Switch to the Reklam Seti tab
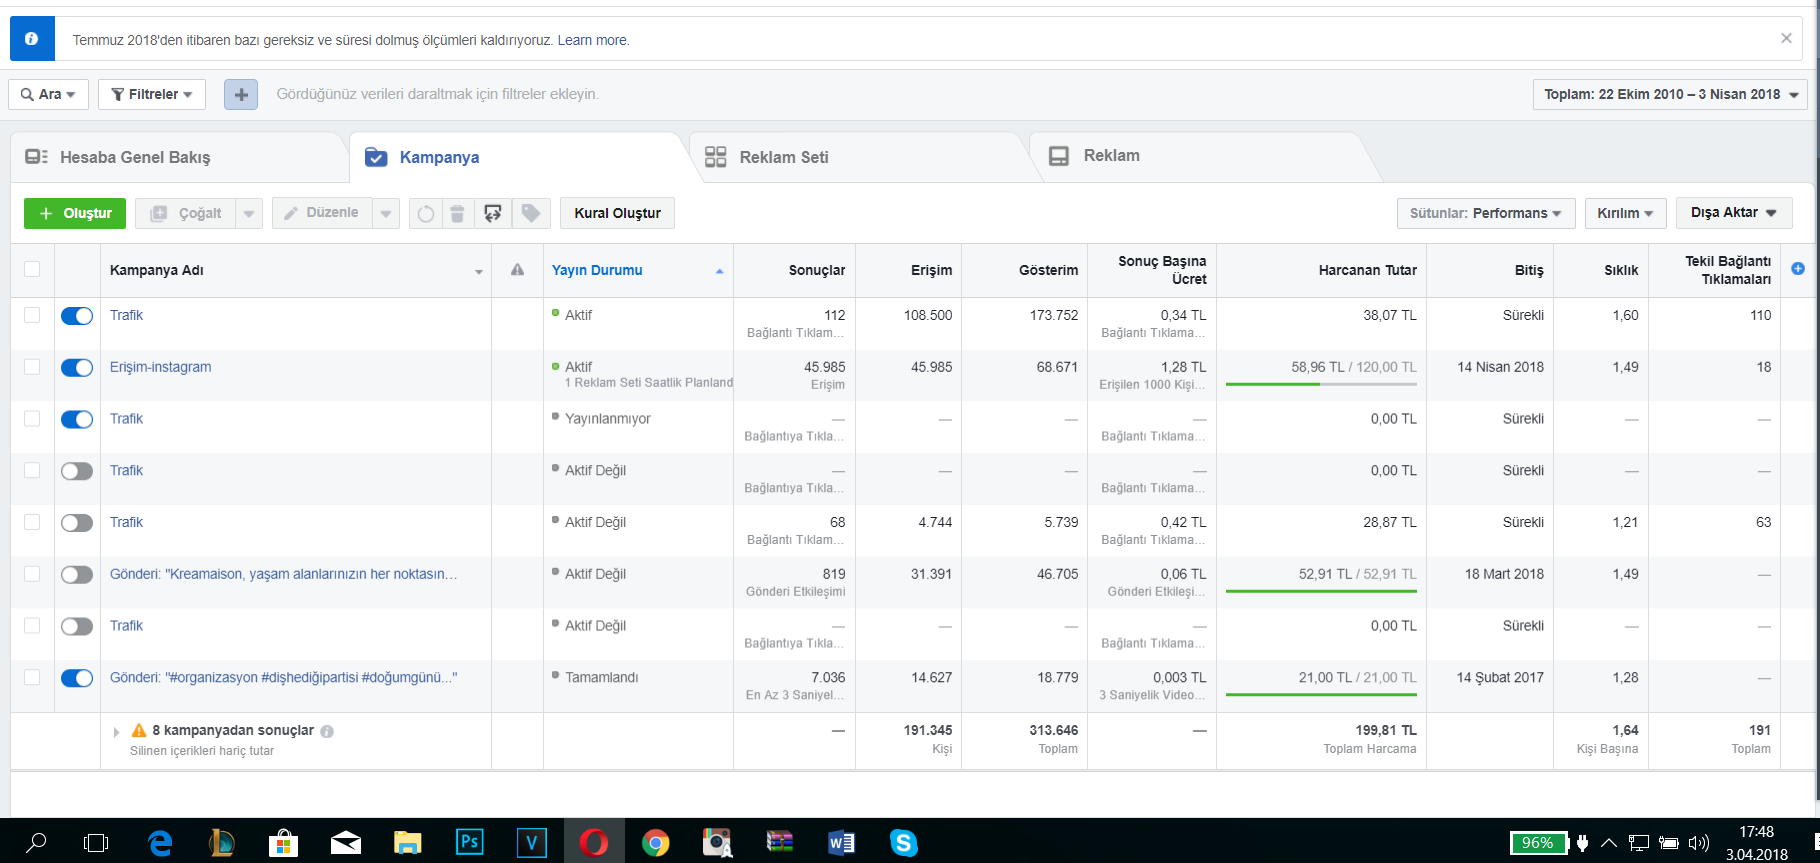The height and width of the screenshot is (863, 1820). click(784, 157)
